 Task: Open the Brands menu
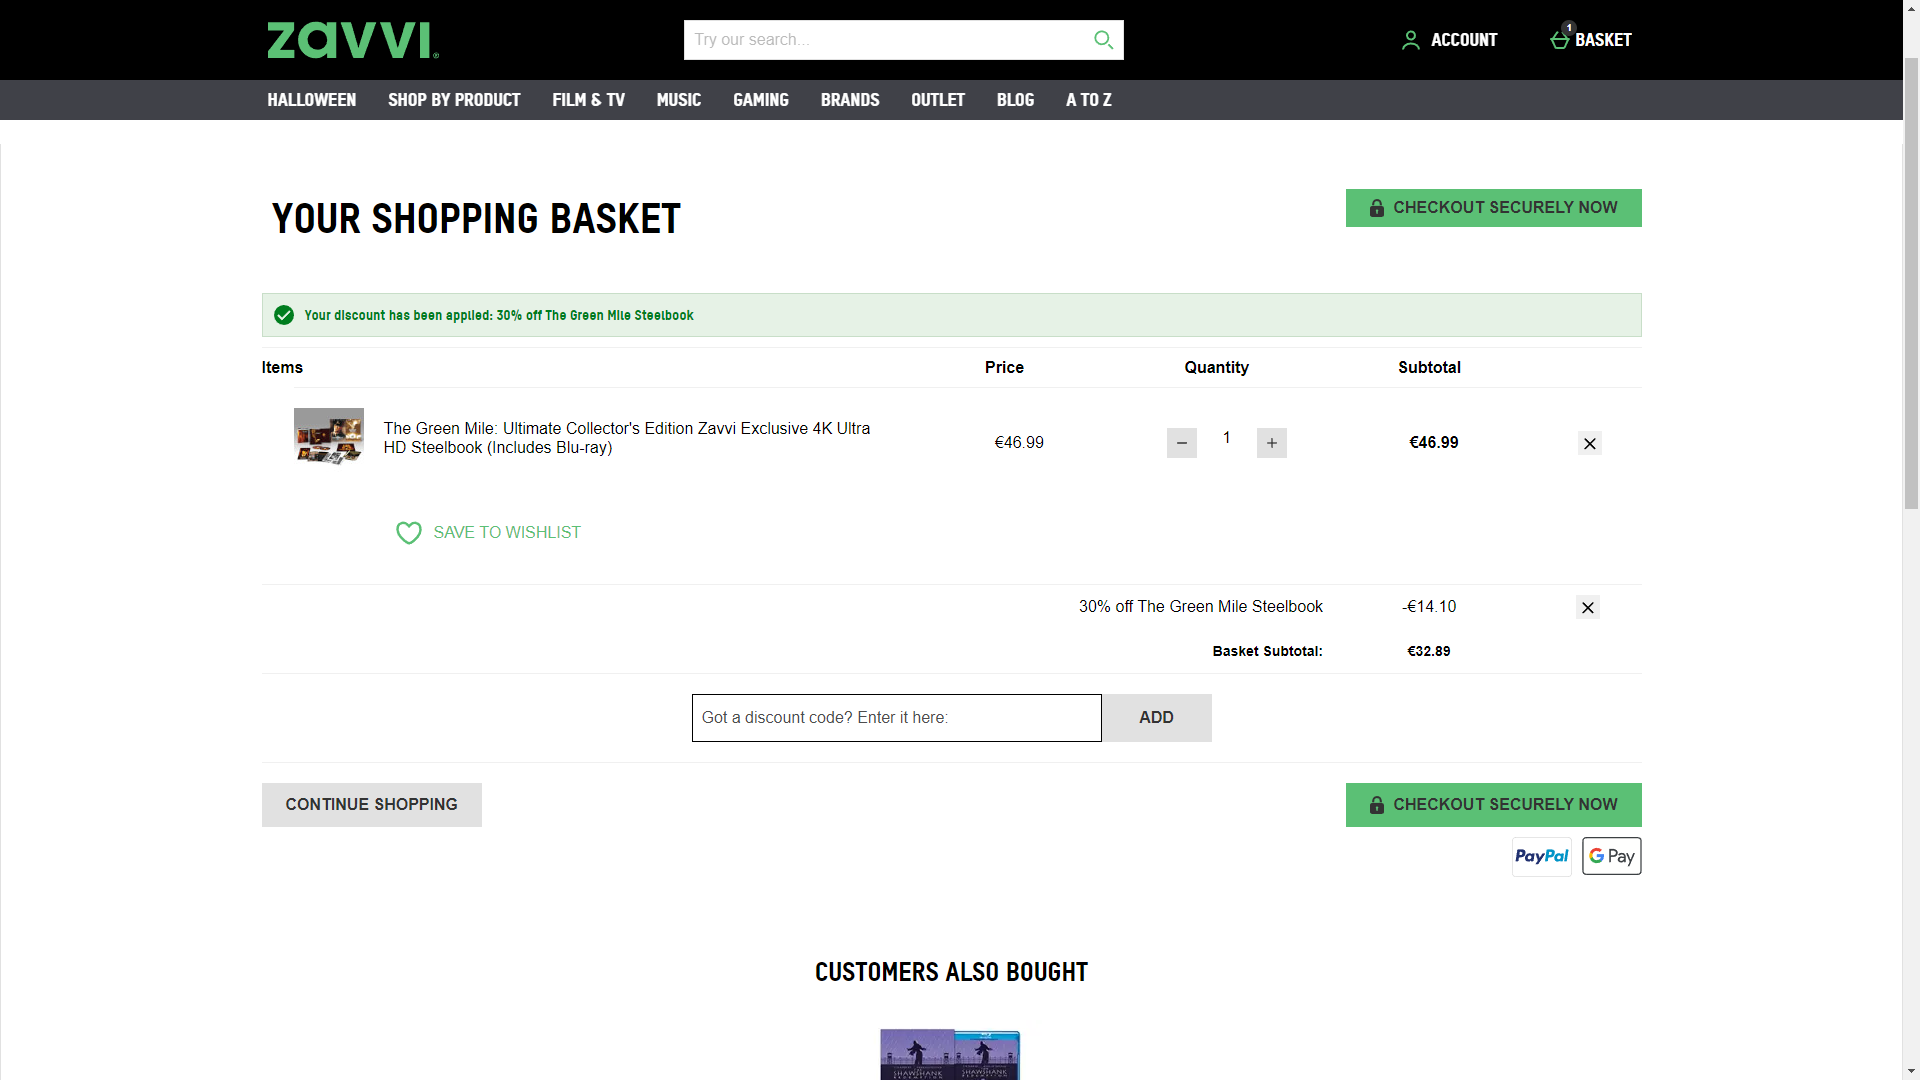(849, 100)
